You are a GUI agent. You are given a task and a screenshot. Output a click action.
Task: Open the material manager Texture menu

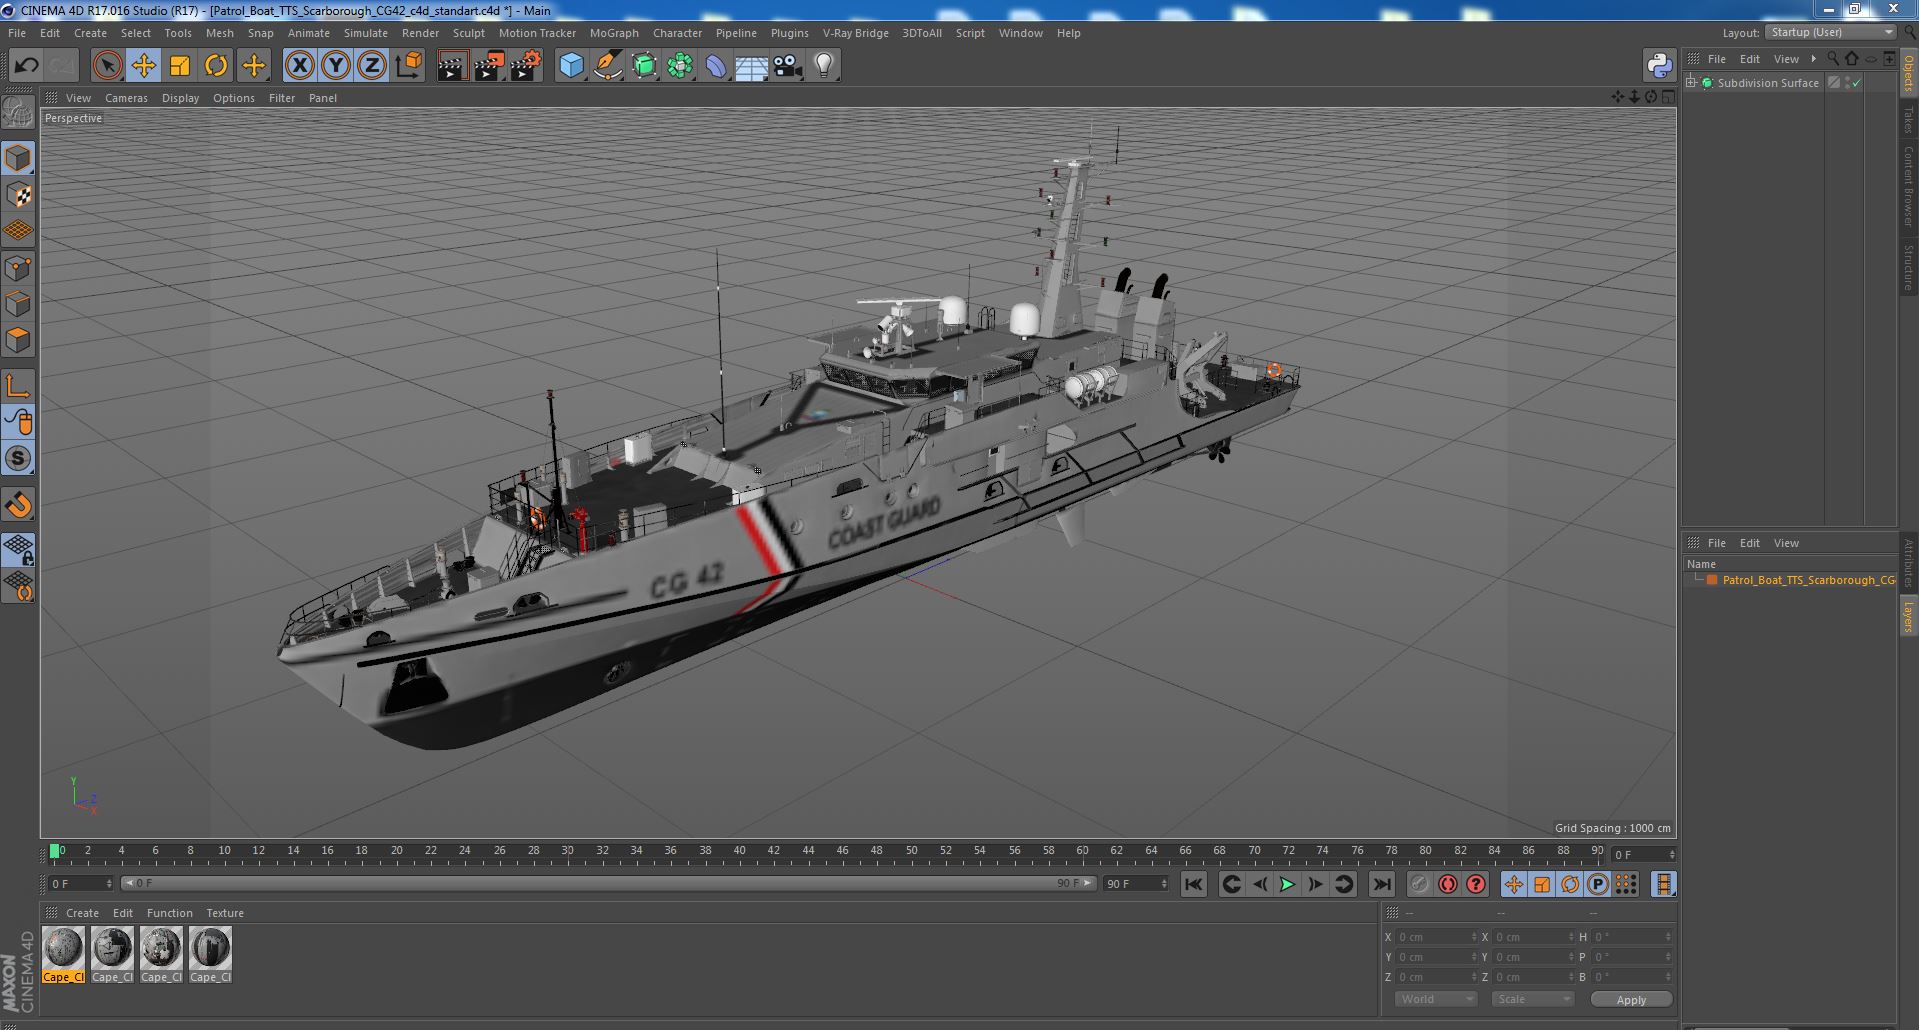coord(225,913)
